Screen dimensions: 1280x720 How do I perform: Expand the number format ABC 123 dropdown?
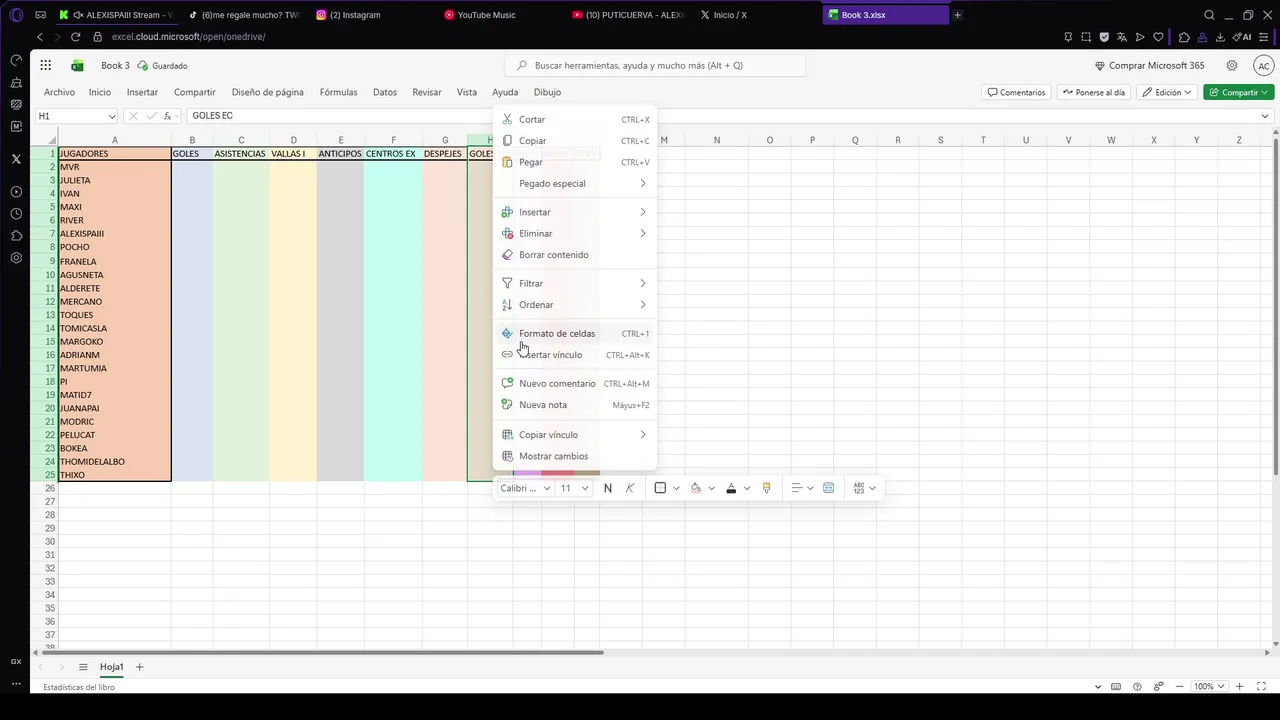point(872,488)
